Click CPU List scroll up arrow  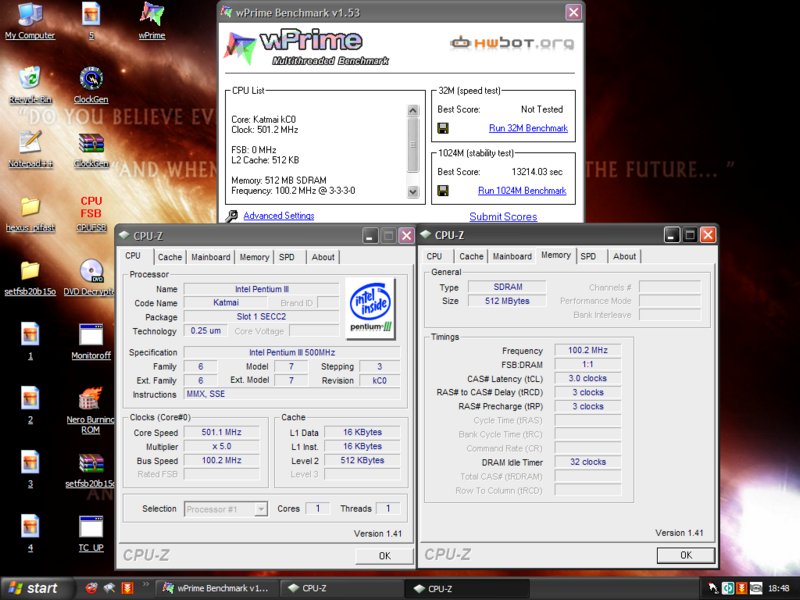413,110
